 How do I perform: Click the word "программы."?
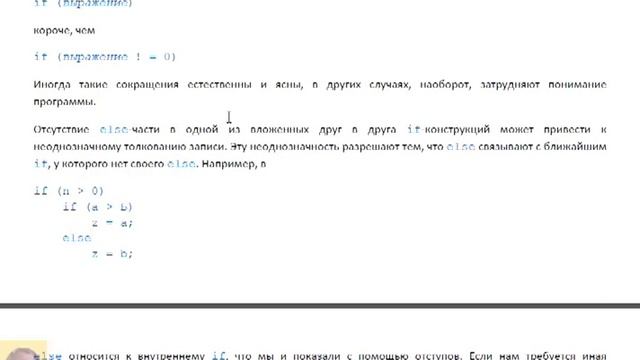64,102
